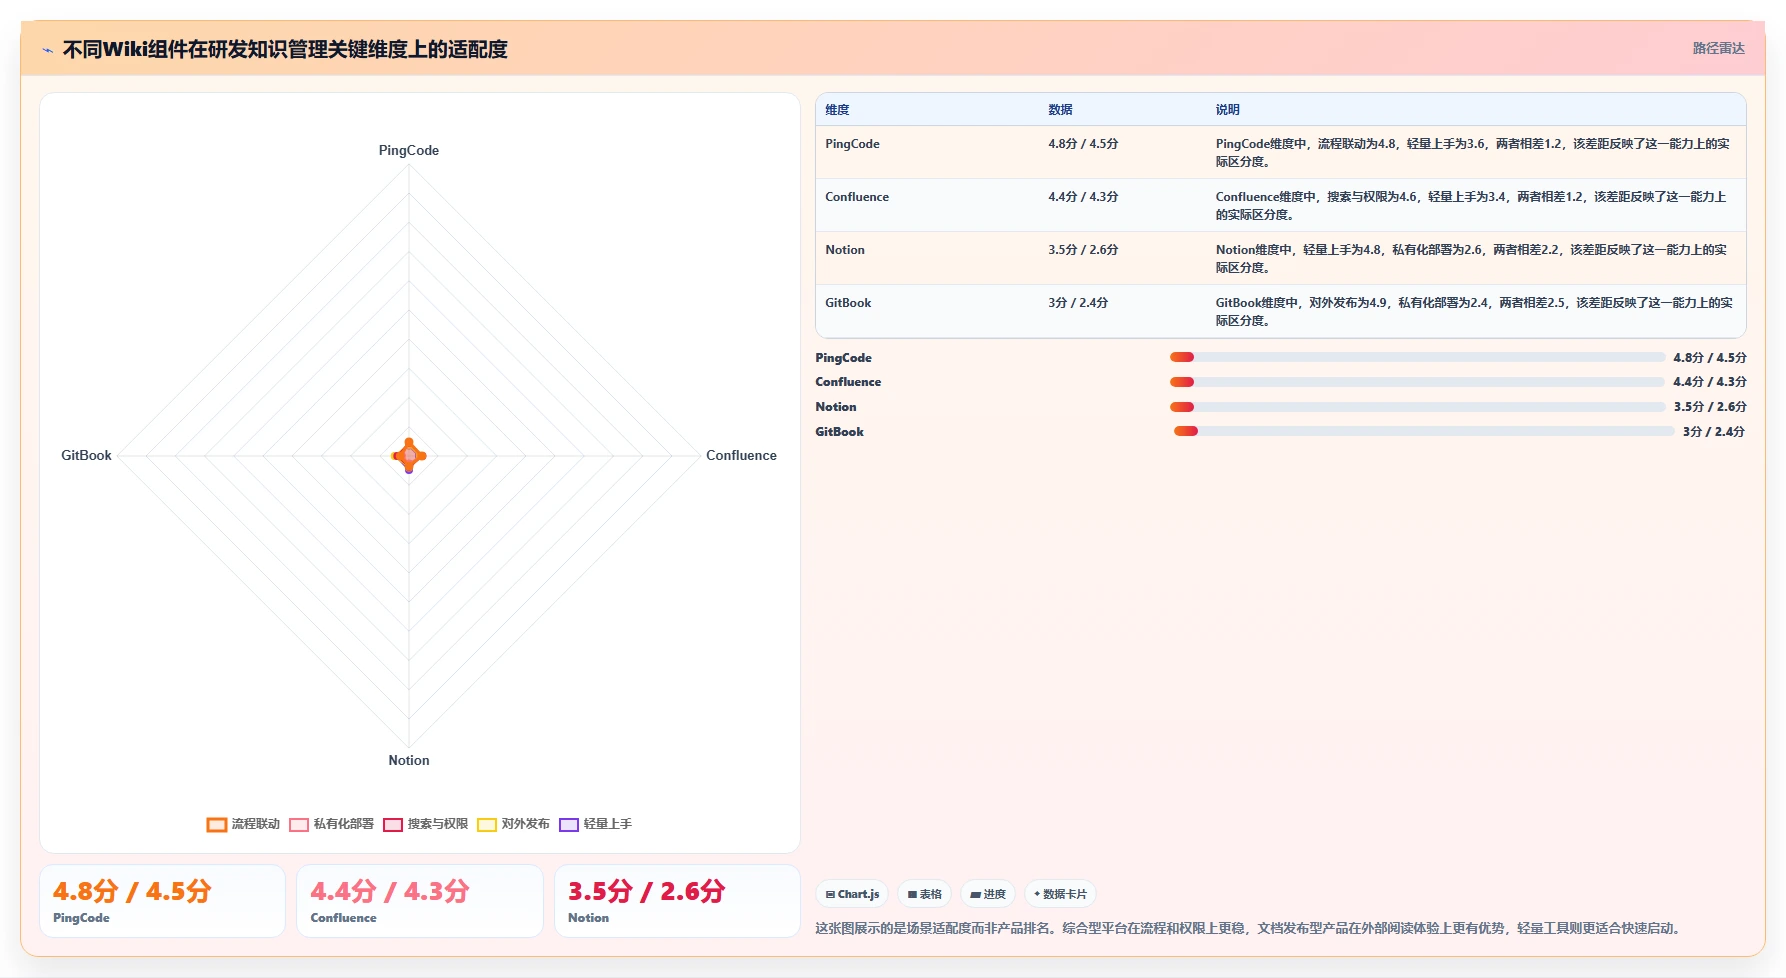Open the Notion 3.5分 data card
This screenshot has width=1786, height=978.
coord(677,901)
